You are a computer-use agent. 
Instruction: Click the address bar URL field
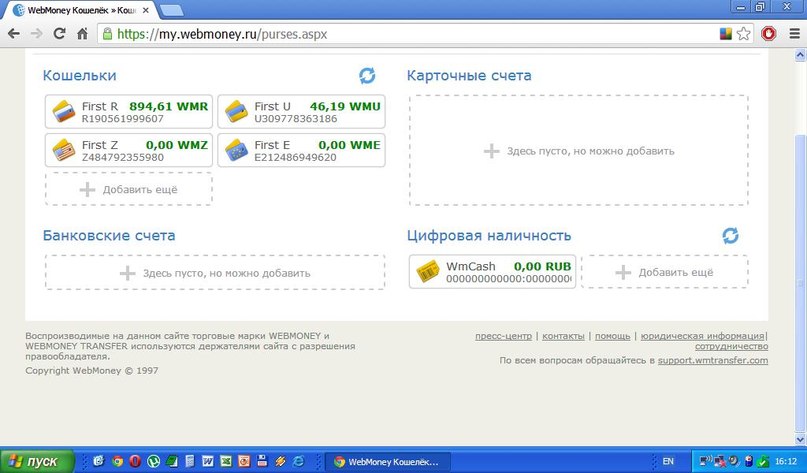click(x=400, y=33)
